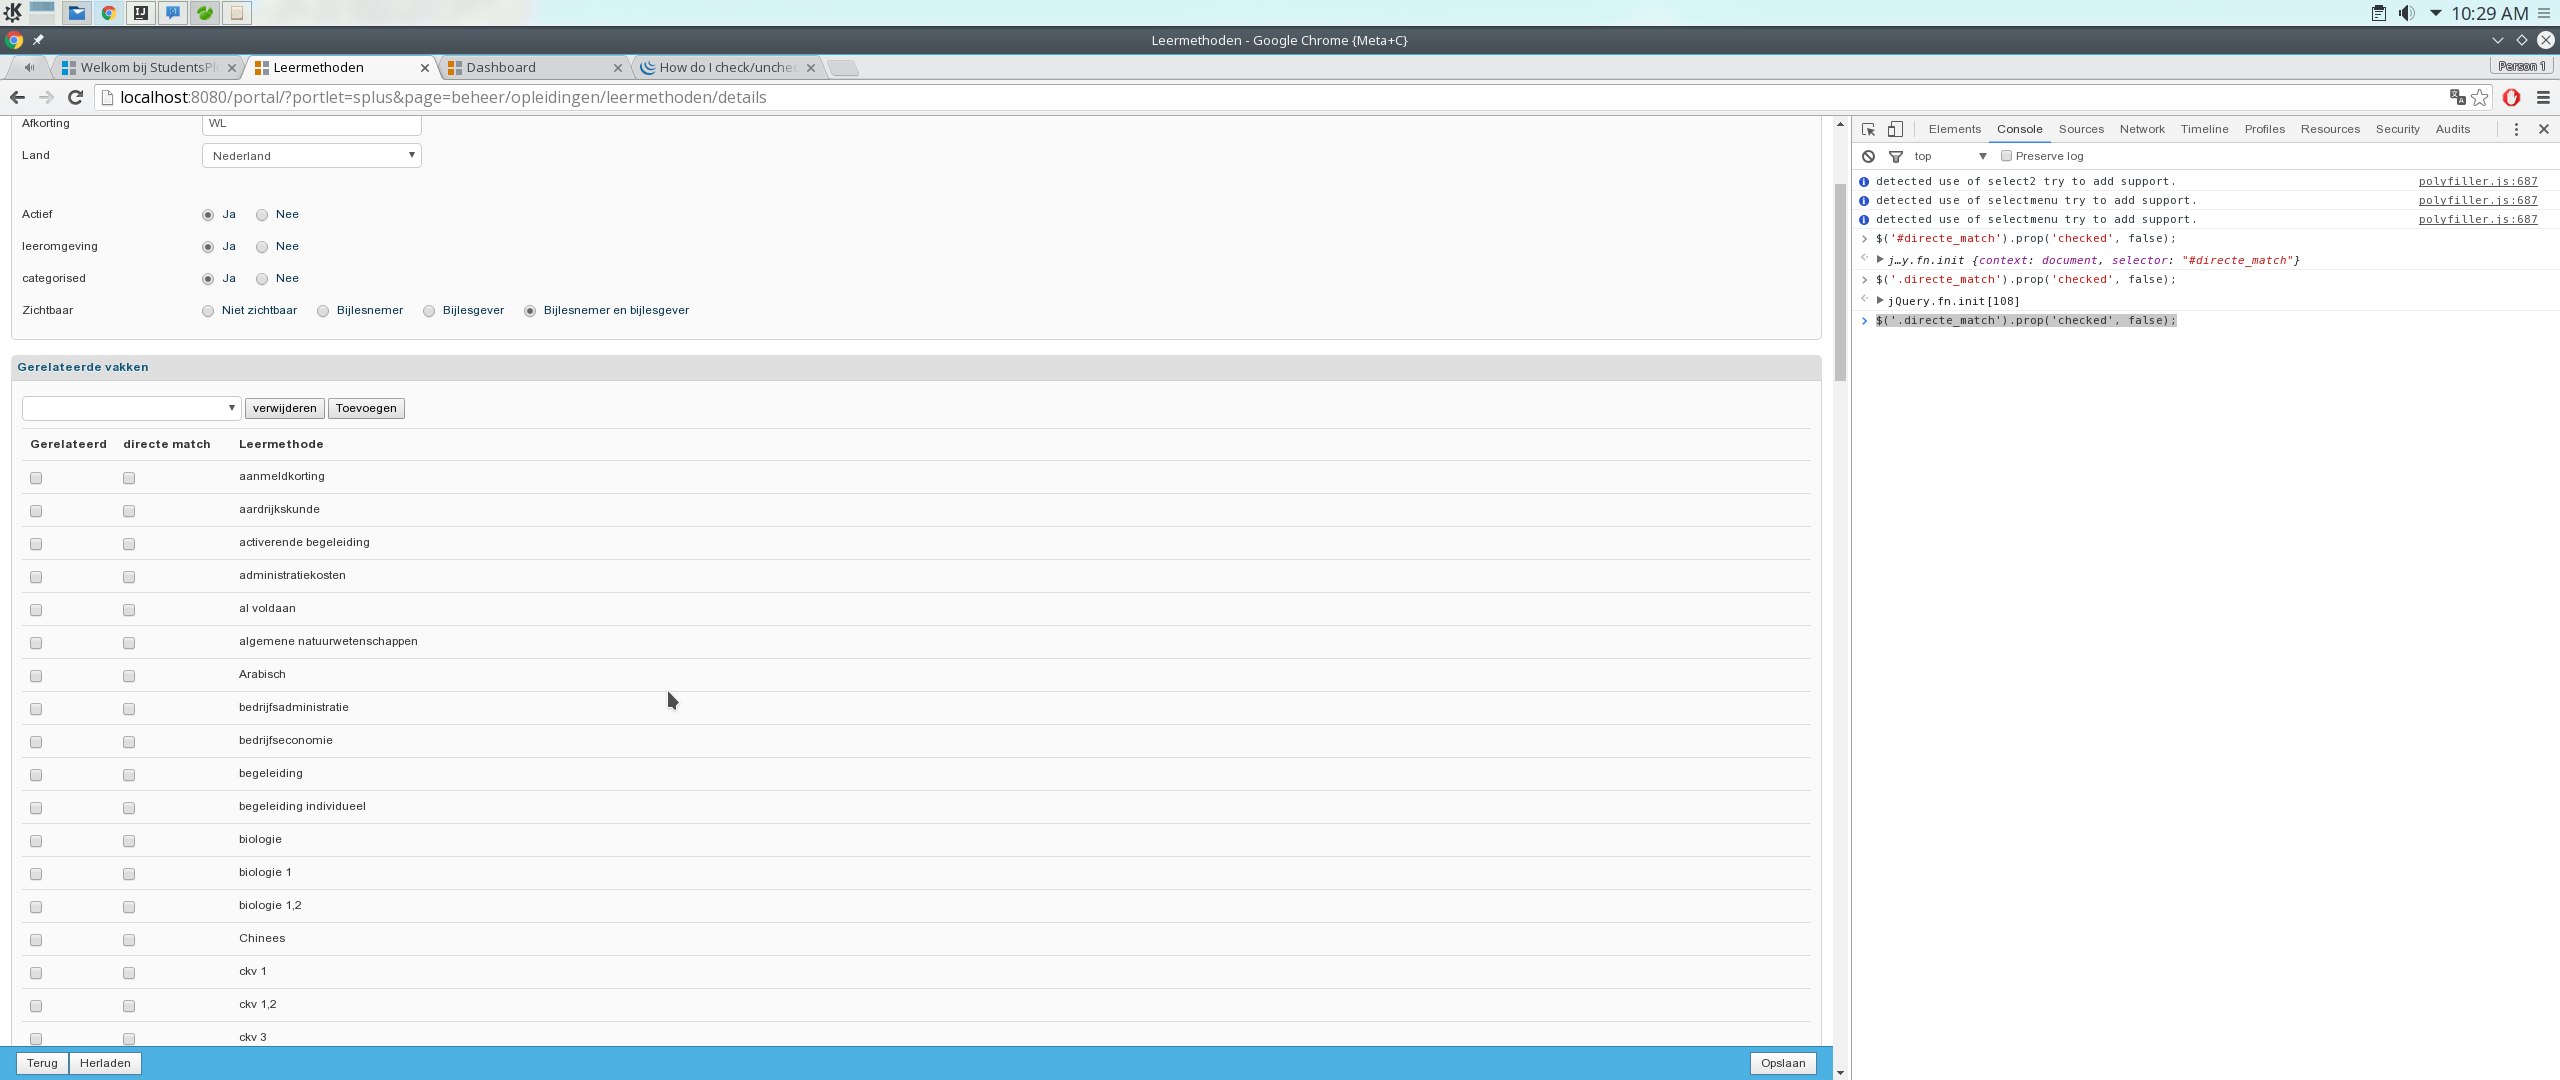Click the Herladen button
This screenshot has width=2560, height=1080.
pos(105,1063)
